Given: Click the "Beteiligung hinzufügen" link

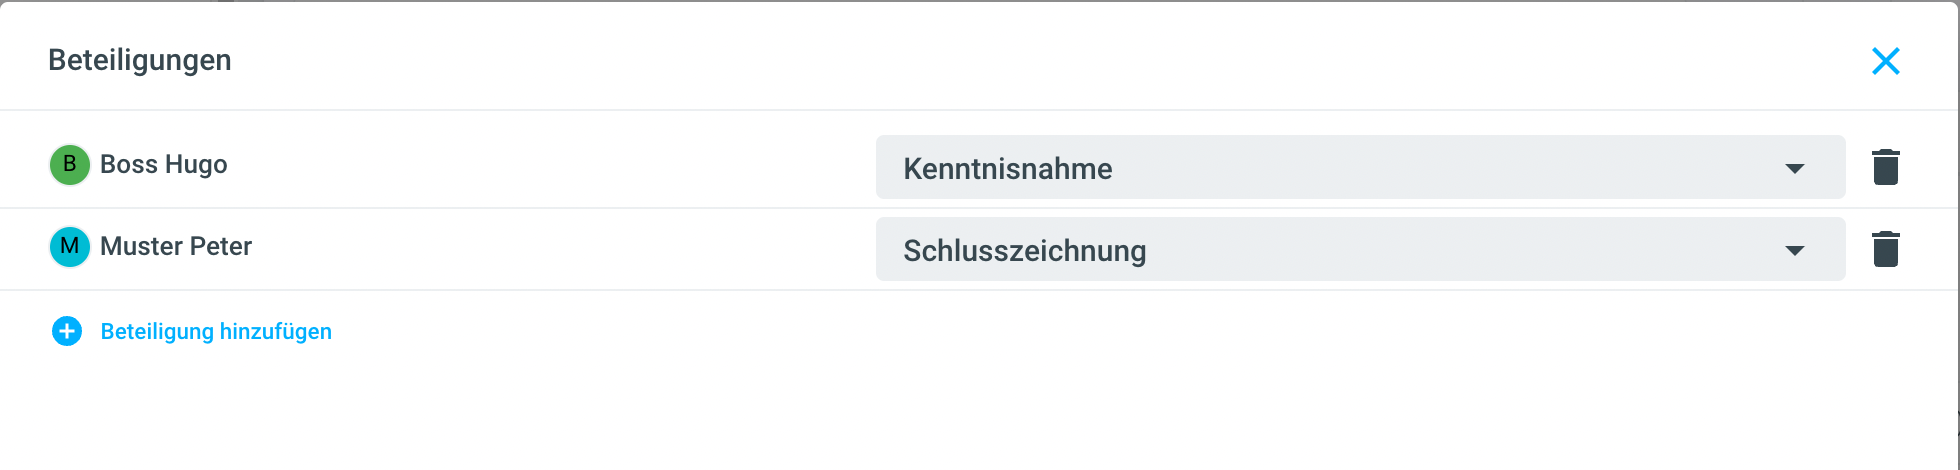Looking at the screenshot, I should 216,332.
